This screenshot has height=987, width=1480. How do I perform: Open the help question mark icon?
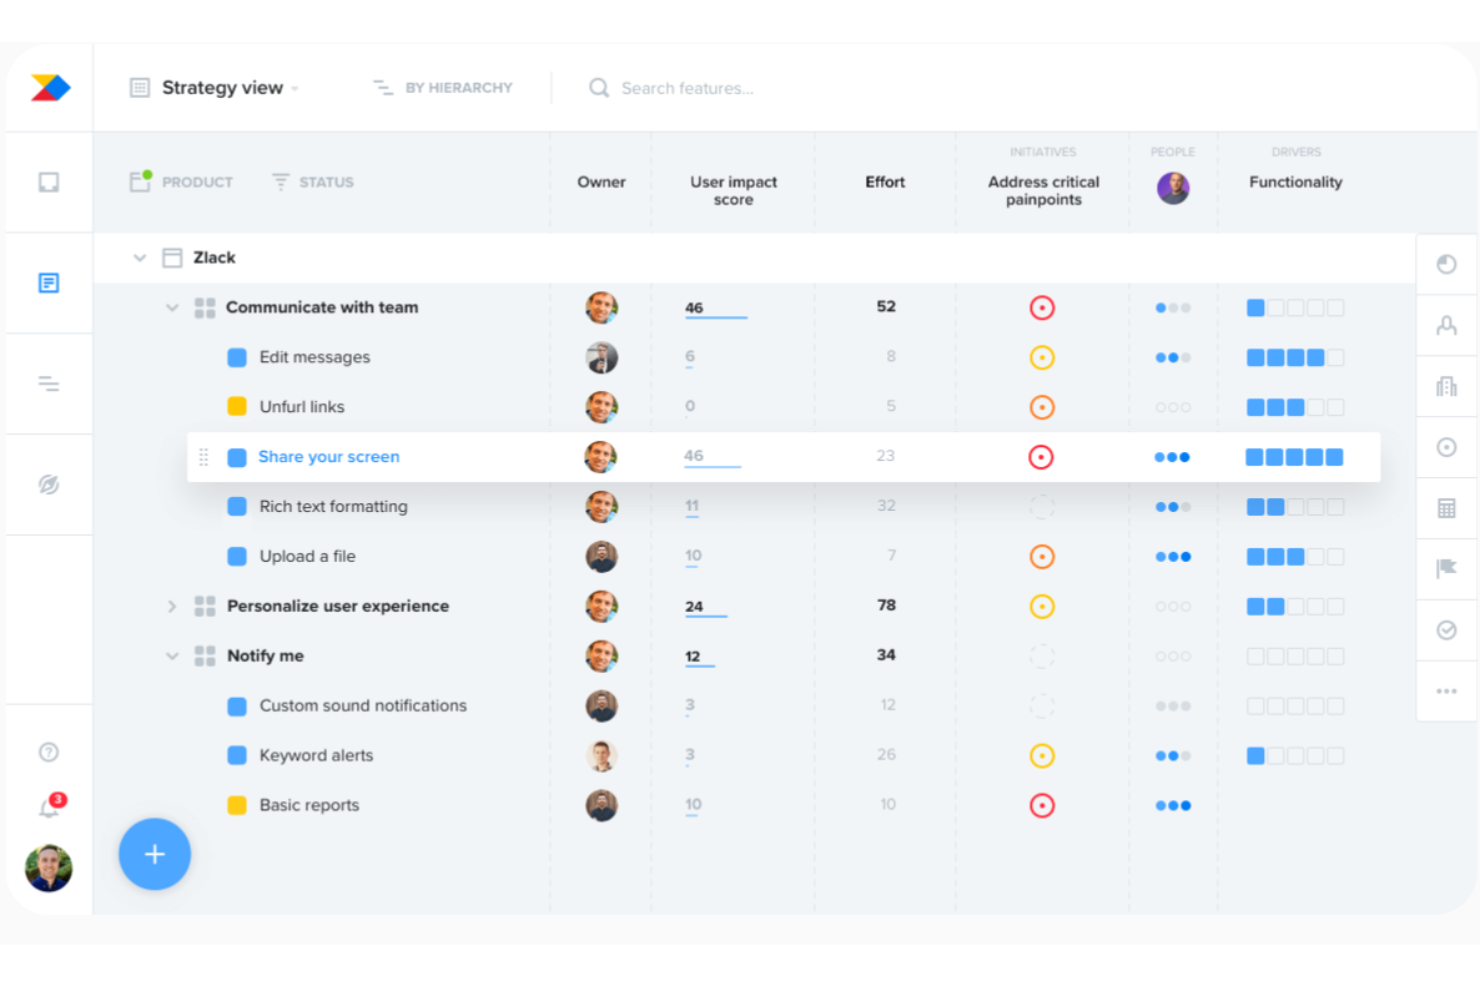48,752
